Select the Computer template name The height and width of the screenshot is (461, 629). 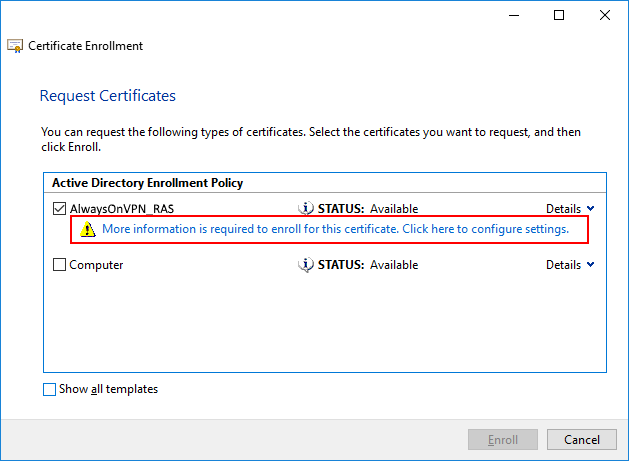pyautogui.click(x=96, y=265)
